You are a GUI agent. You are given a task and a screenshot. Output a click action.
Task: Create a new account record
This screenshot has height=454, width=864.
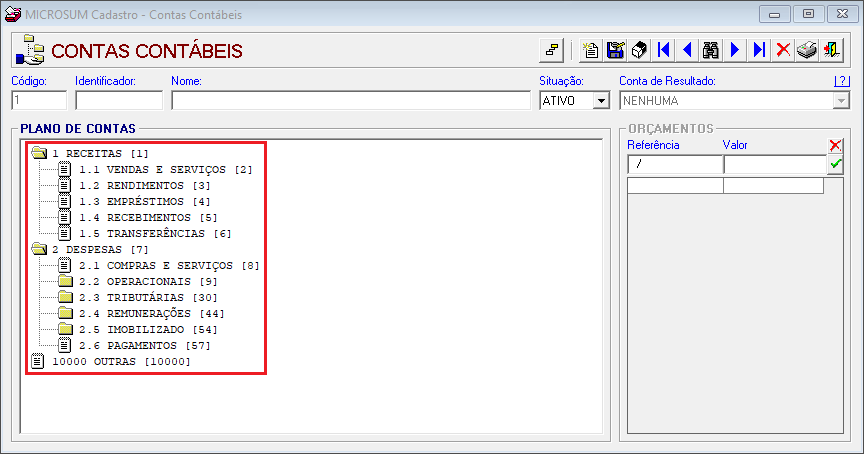pyautogui.click(x=590, y=50)
